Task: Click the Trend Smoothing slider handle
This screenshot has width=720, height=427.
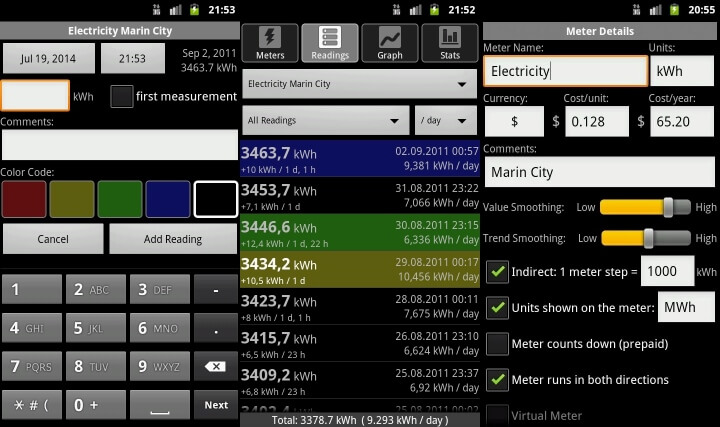Action: (x=648, y=238)
